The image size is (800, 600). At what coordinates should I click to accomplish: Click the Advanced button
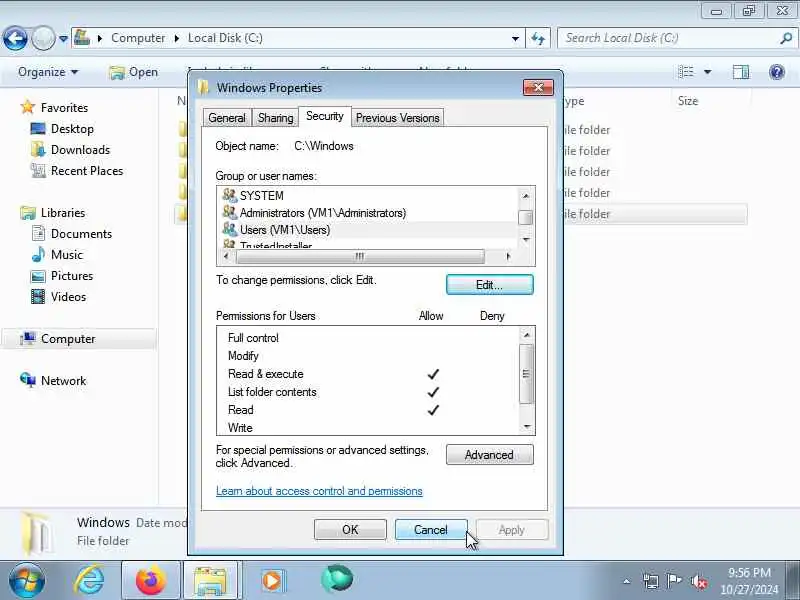point(489,455)
